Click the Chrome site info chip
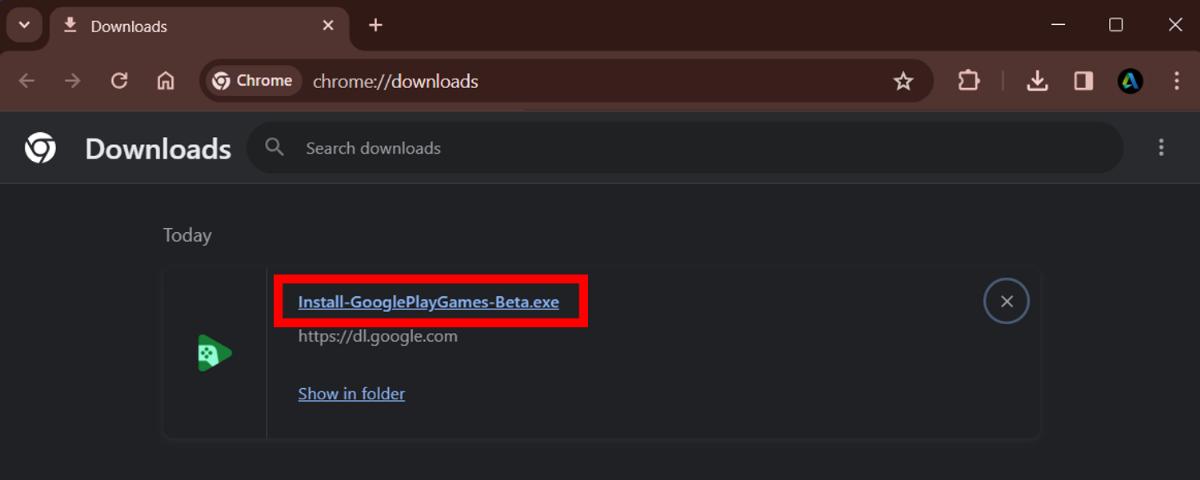Screen dimensions: 1200x480 pyautogui.click(x=252, y=81)
